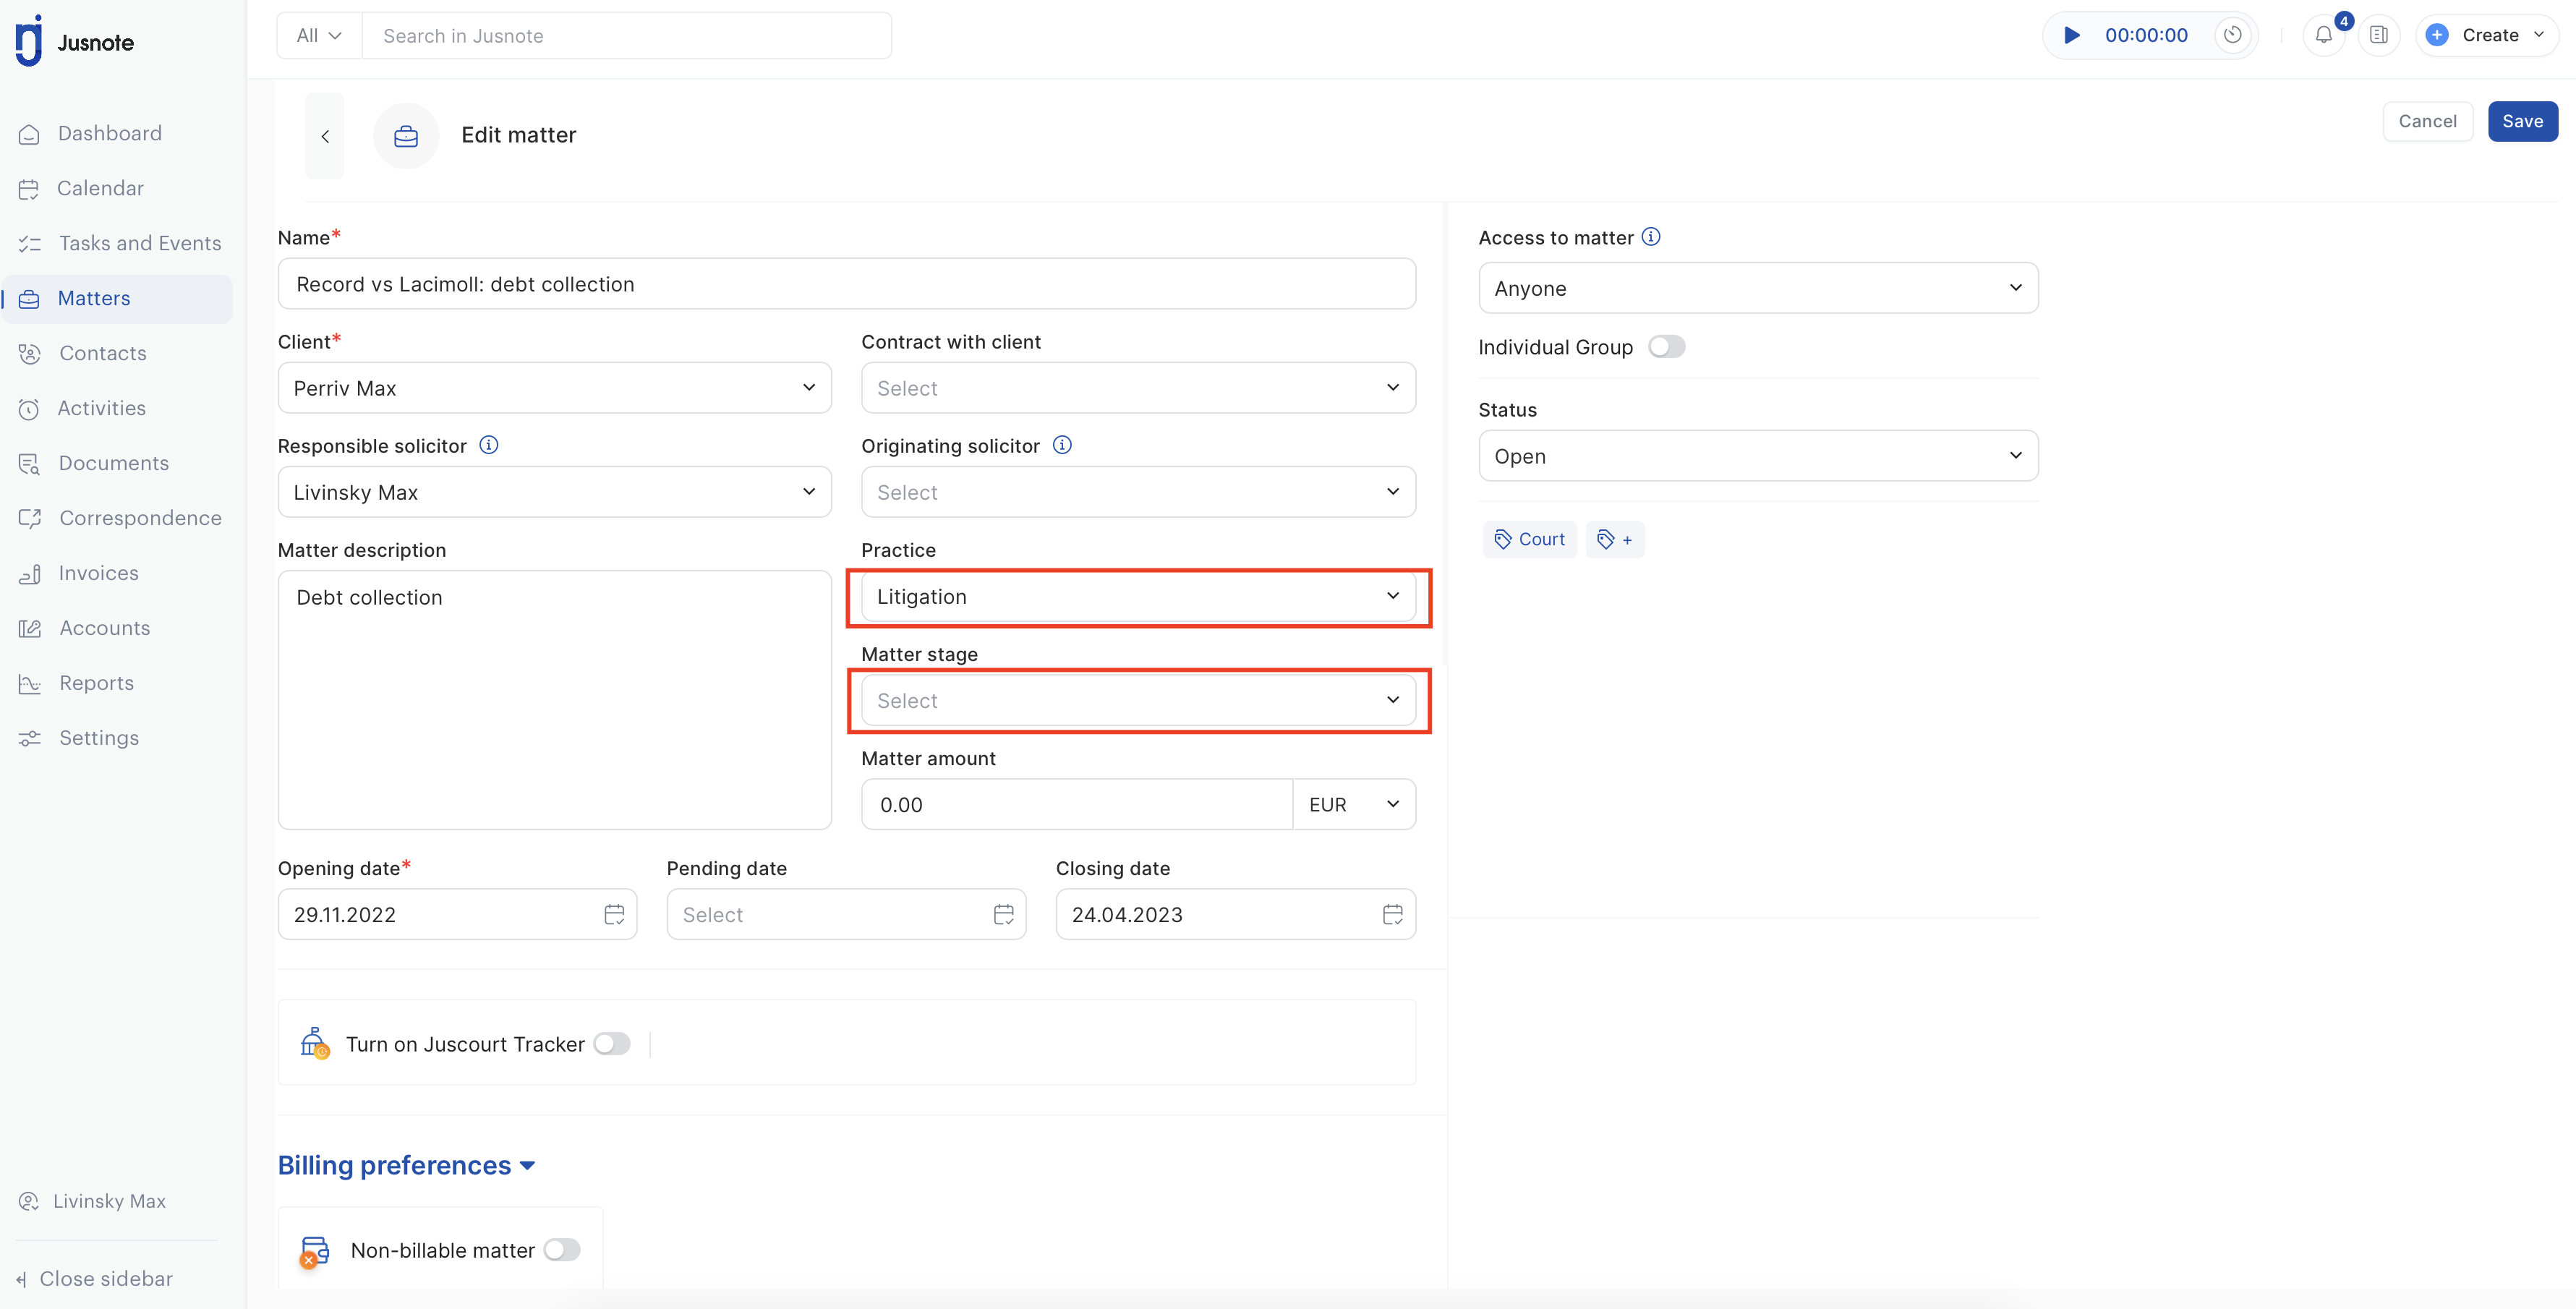The height and width of the screenshot is (1309, 2576).
Task: Open Accounts section
Action: click(104, 629)
